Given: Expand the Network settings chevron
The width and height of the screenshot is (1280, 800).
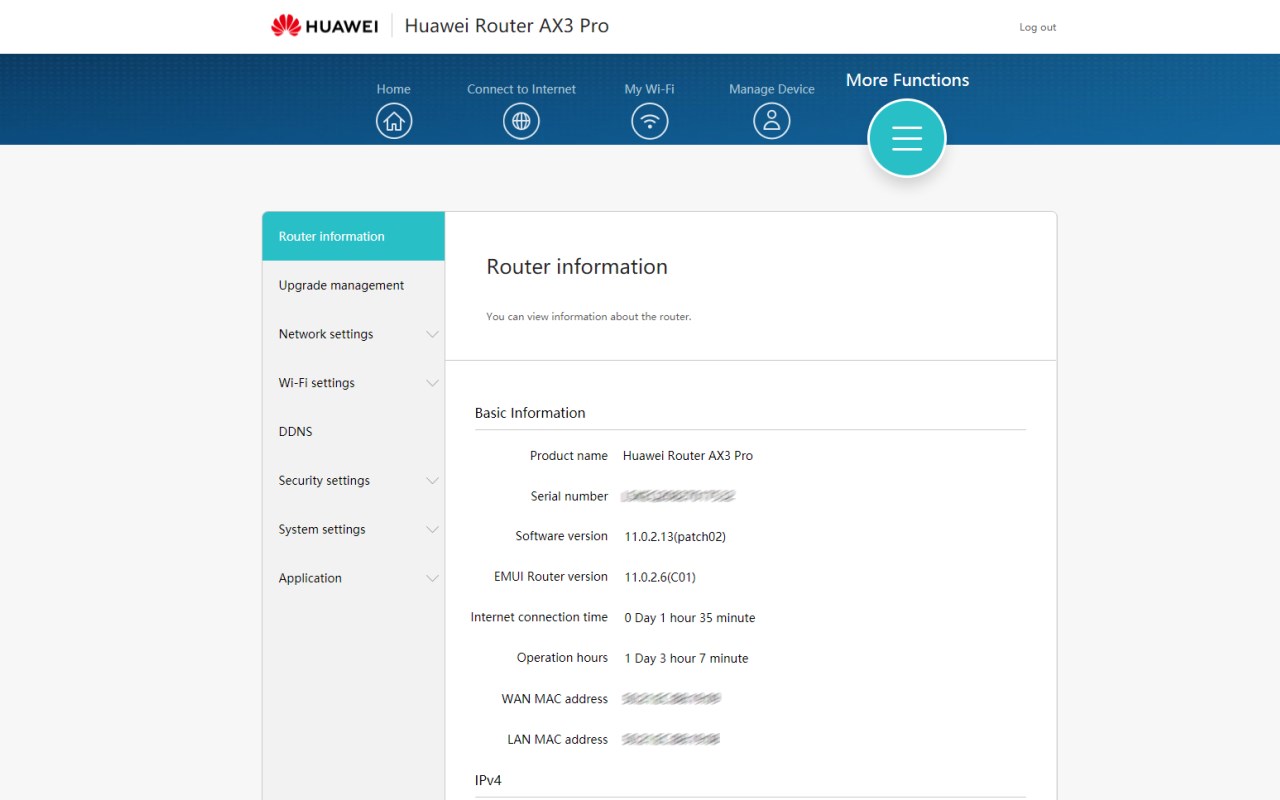Looking at the screenshot, I should click(x=432, y=334).
